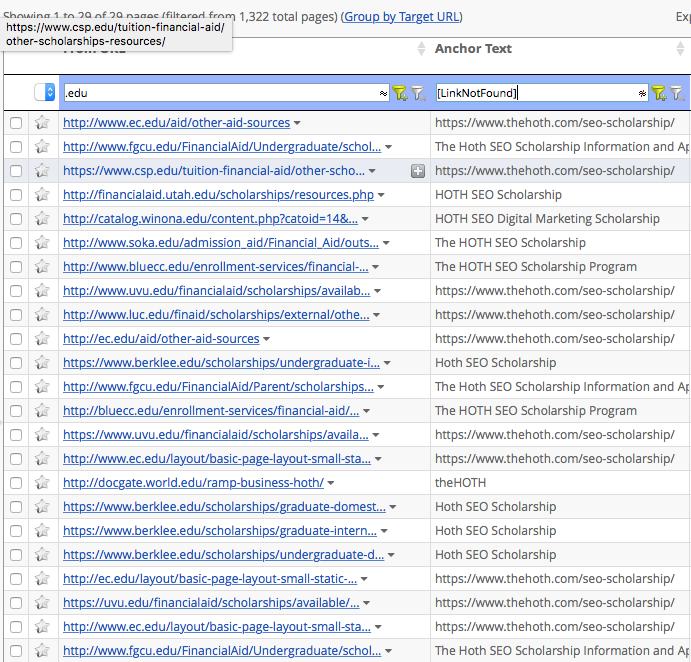Star the http://www.uvu.edu row
This screenshot has height=662, width=691.
coord(42,290)
